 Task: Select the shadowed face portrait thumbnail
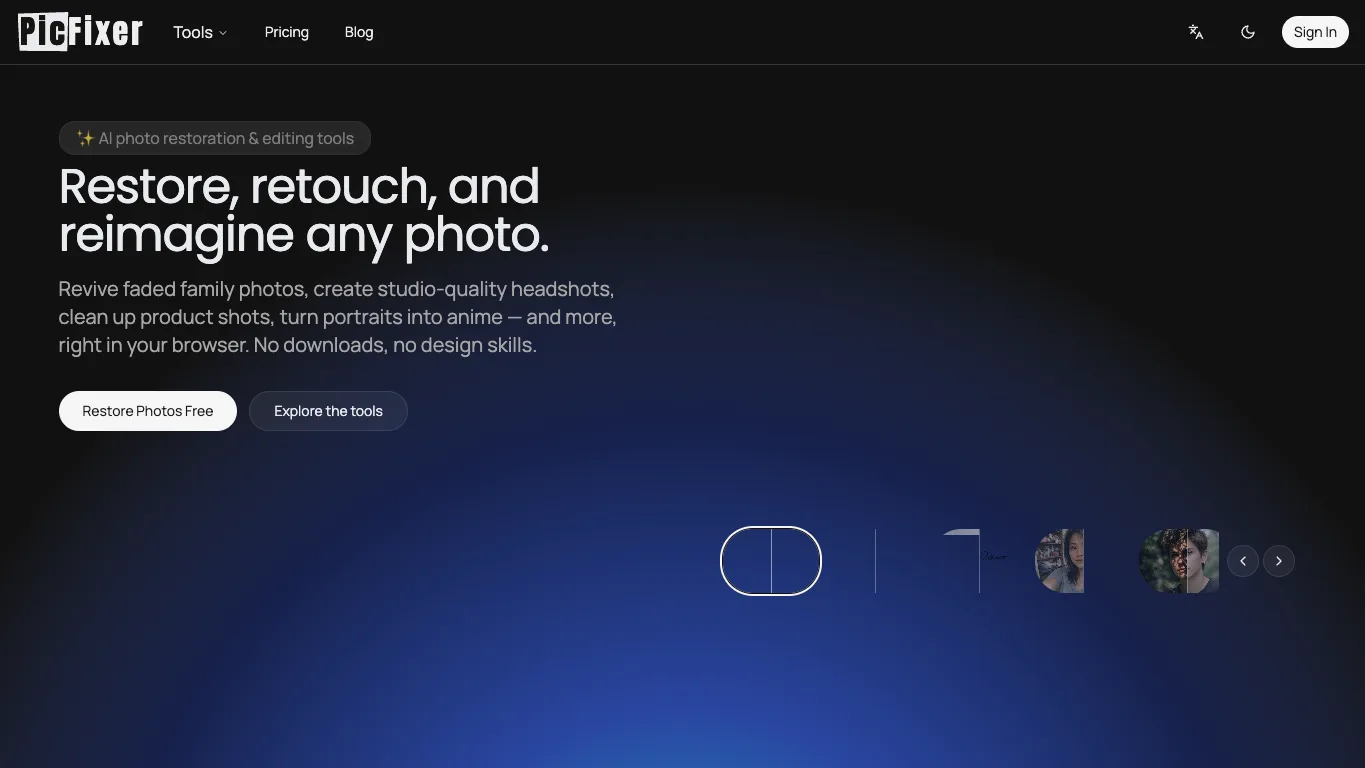[x=1180, y=561]
